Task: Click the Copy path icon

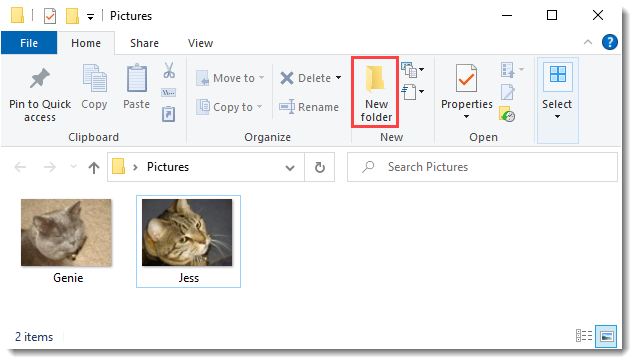Action: [169, 93]
